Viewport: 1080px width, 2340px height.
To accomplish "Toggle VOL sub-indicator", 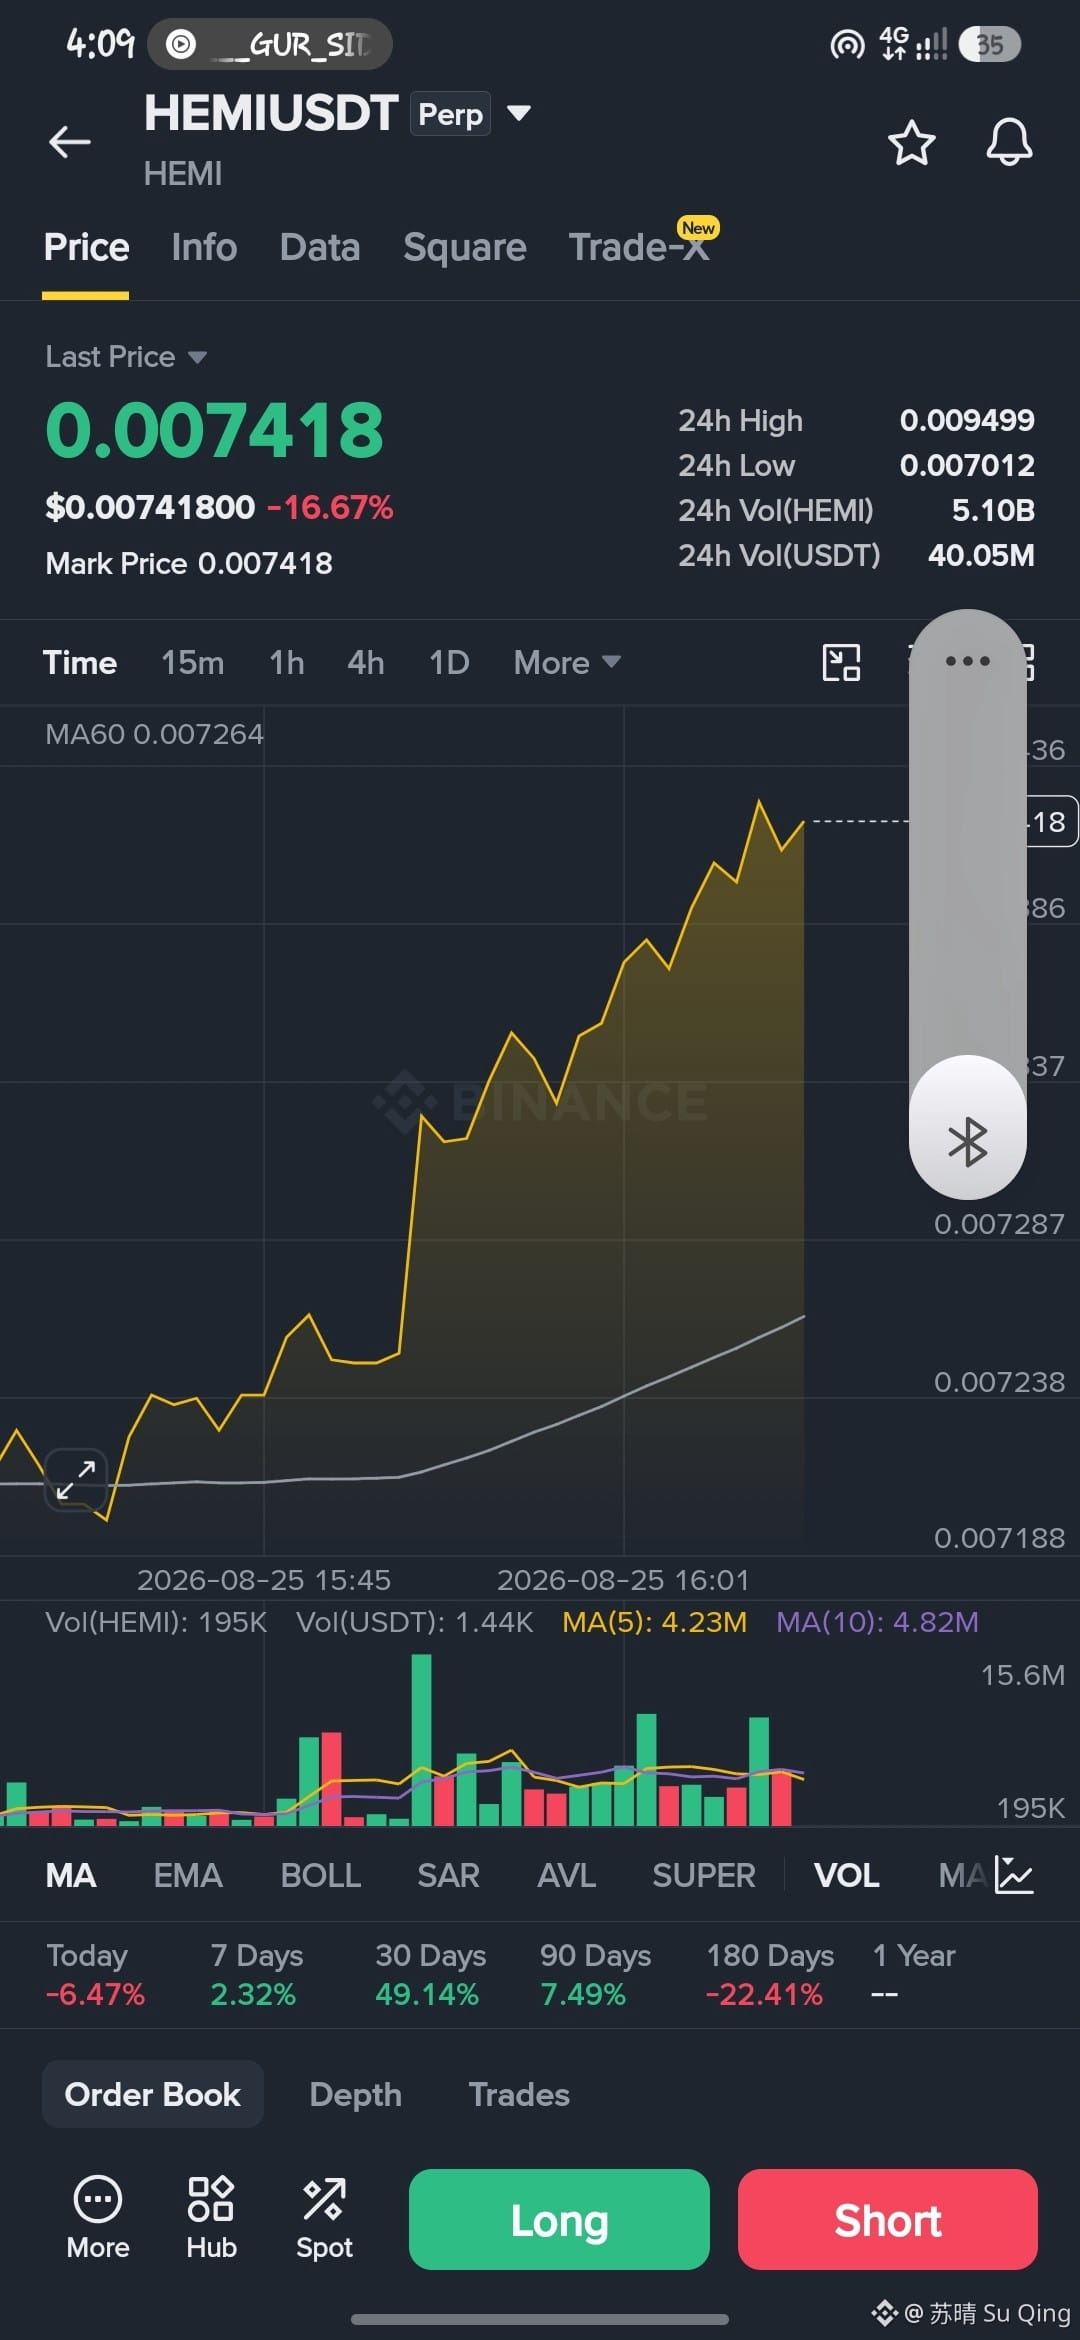I will pos(846,1875).
